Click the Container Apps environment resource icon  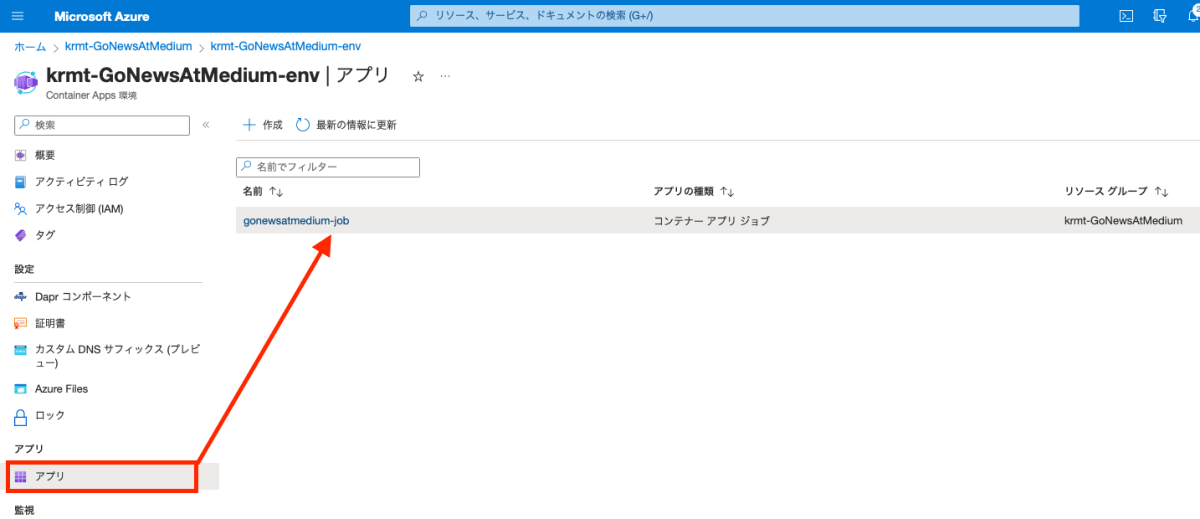point(26,81)
